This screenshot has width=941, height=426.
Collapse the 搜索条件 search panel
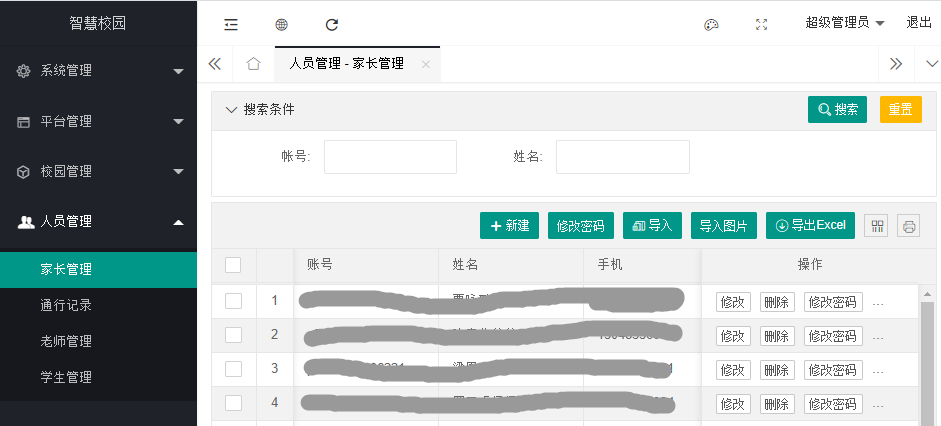232,109
